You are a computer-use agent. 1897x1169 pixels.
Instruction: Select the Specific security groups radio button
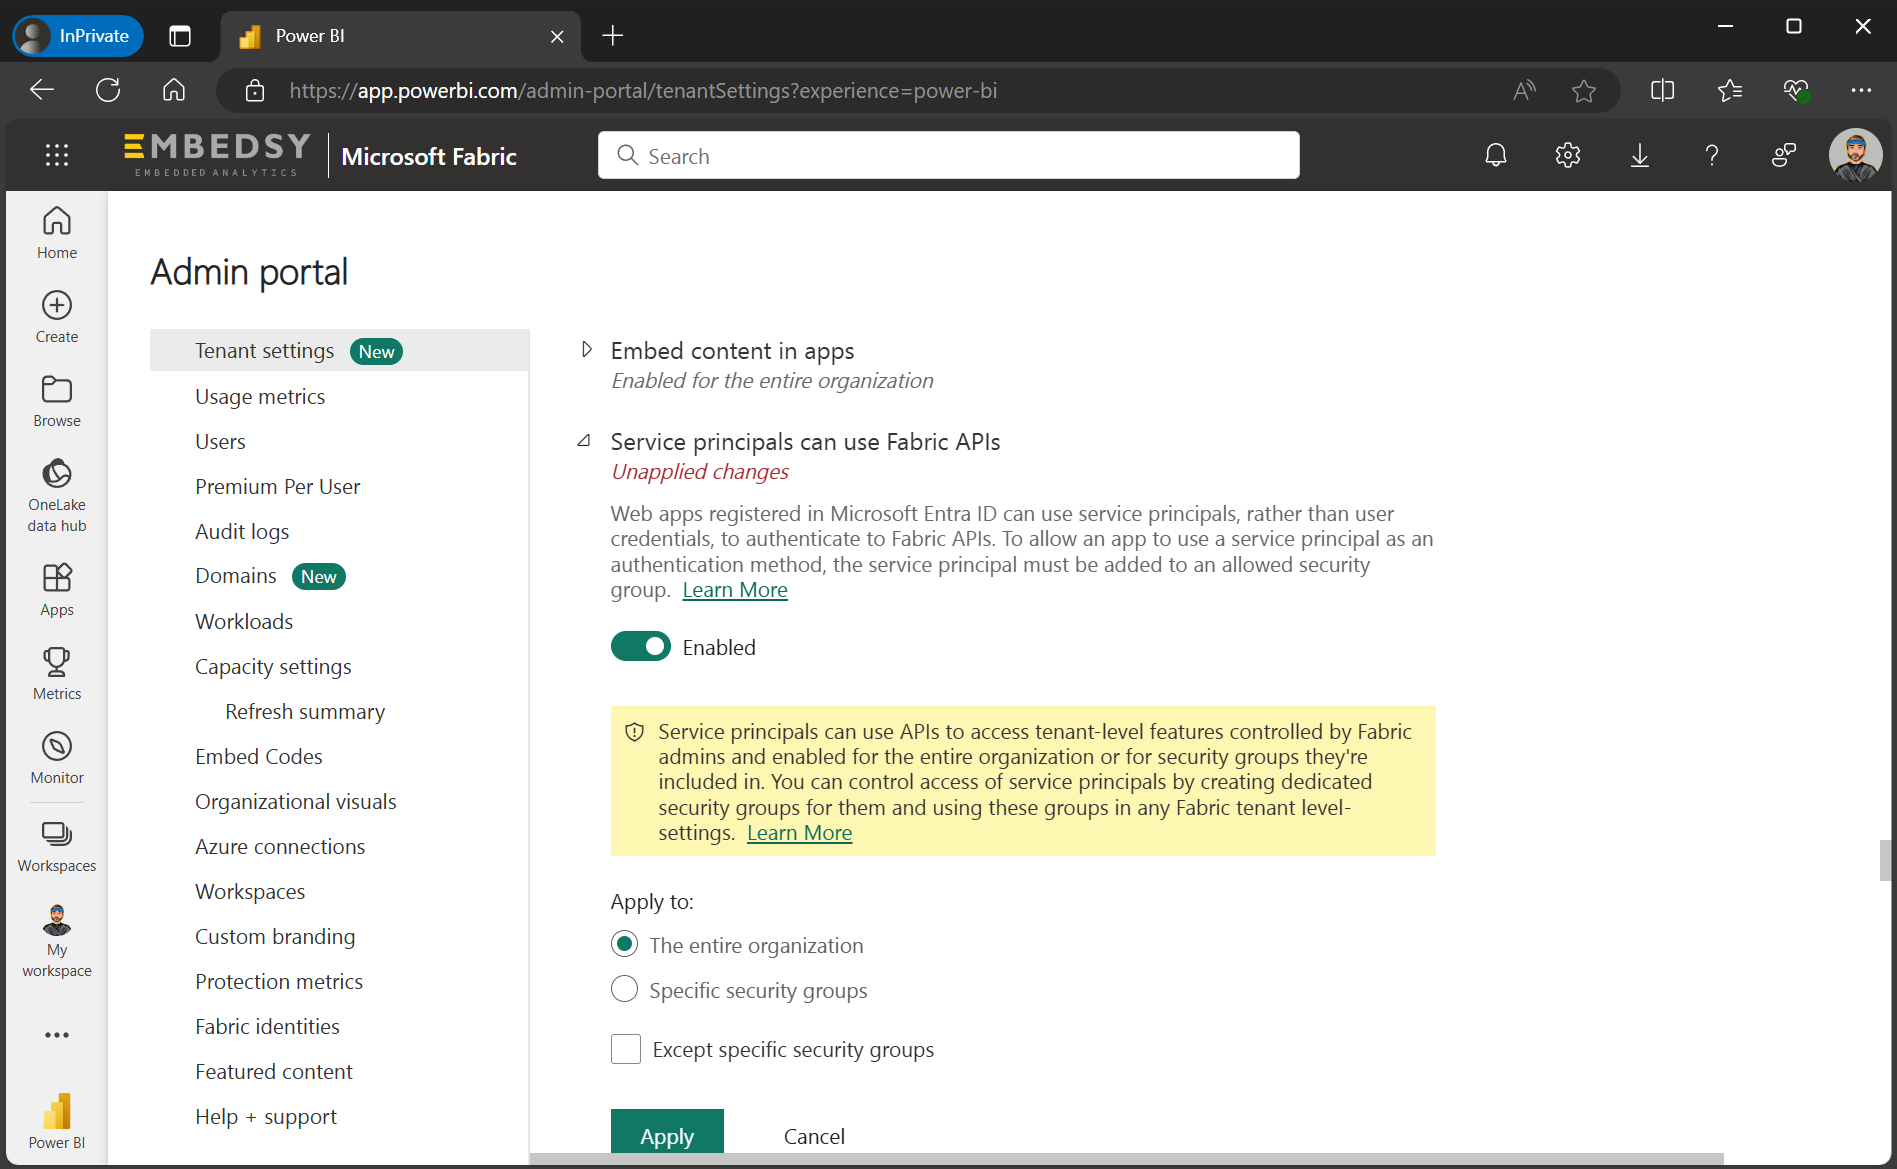pyautogui.click(x=624, y=989)
